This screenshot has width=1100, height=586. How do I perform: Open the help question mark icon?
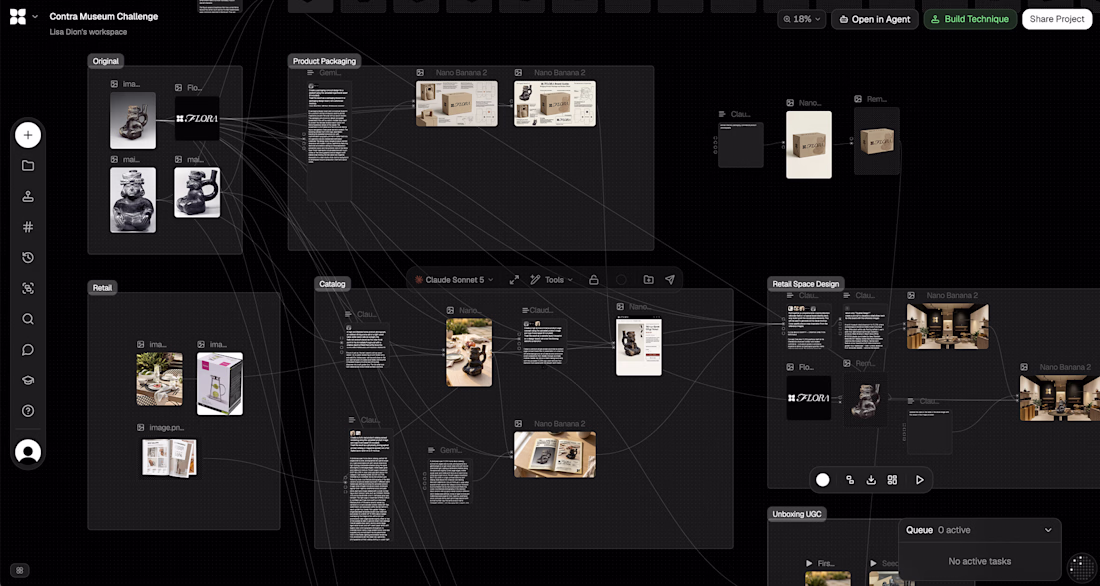tap(28, 411)
